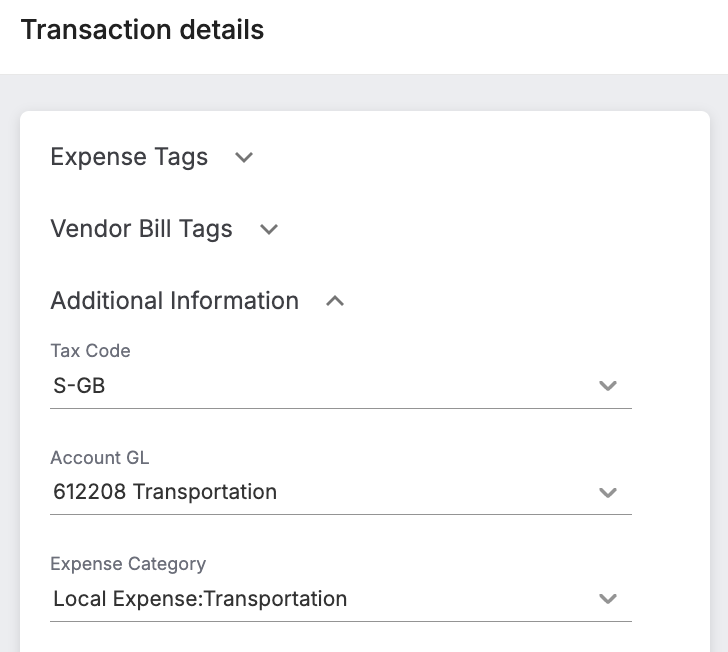Open Expense Category dropdown arrow
Image resolution: width=728 pixels, height=652 pixels.
pos(608,599)
